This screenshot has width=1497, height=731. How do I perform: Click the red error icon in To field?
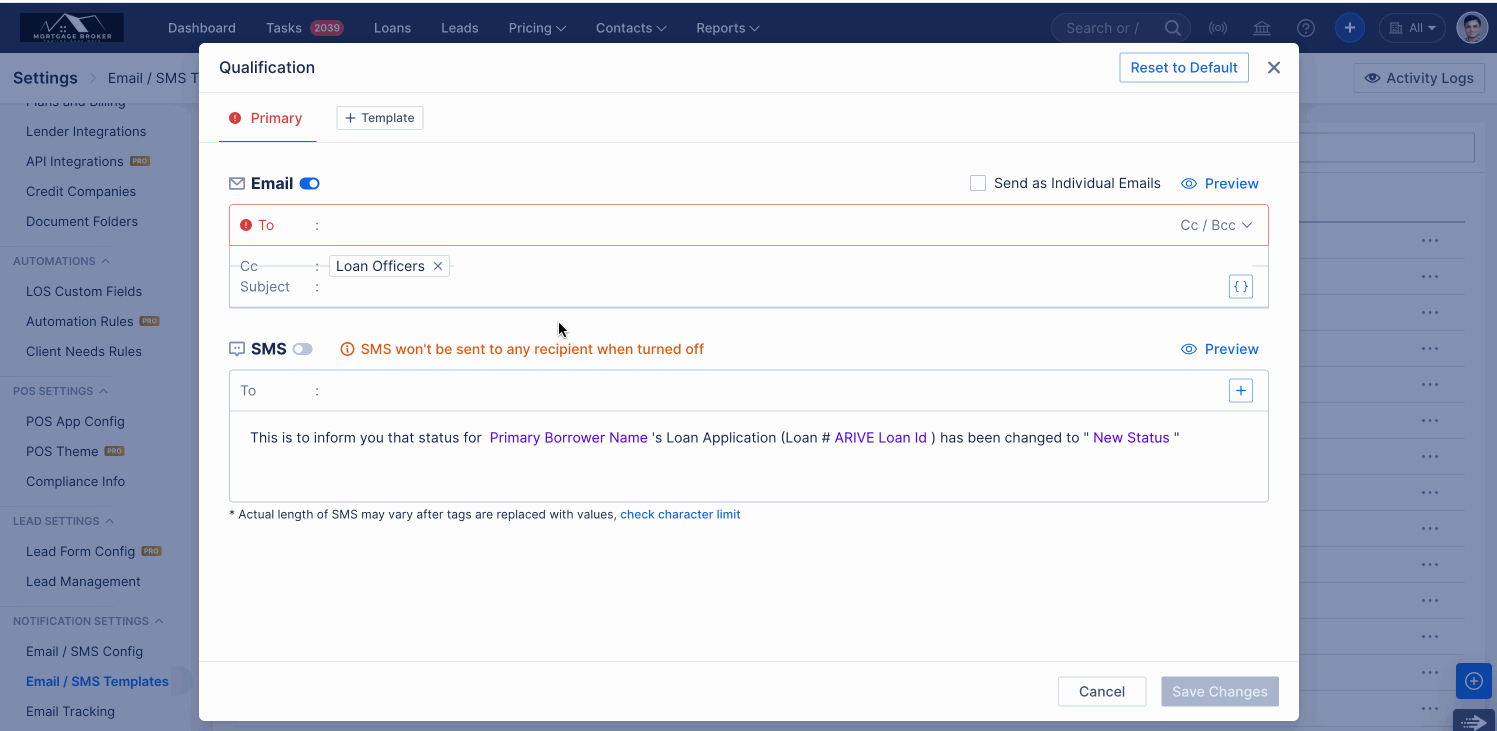(246, 225)
